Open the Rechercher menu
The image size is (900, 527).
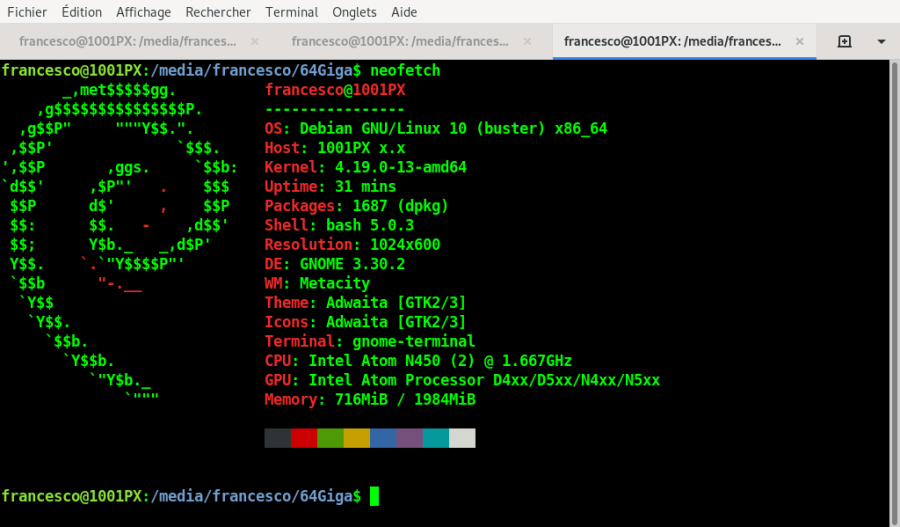click(x=218, y=12)
